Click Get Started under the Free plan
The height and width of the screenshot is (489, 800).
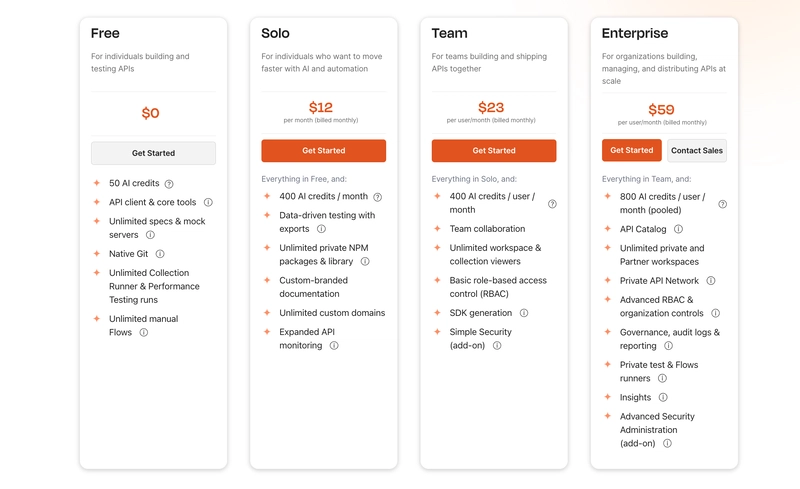[153, 153]
